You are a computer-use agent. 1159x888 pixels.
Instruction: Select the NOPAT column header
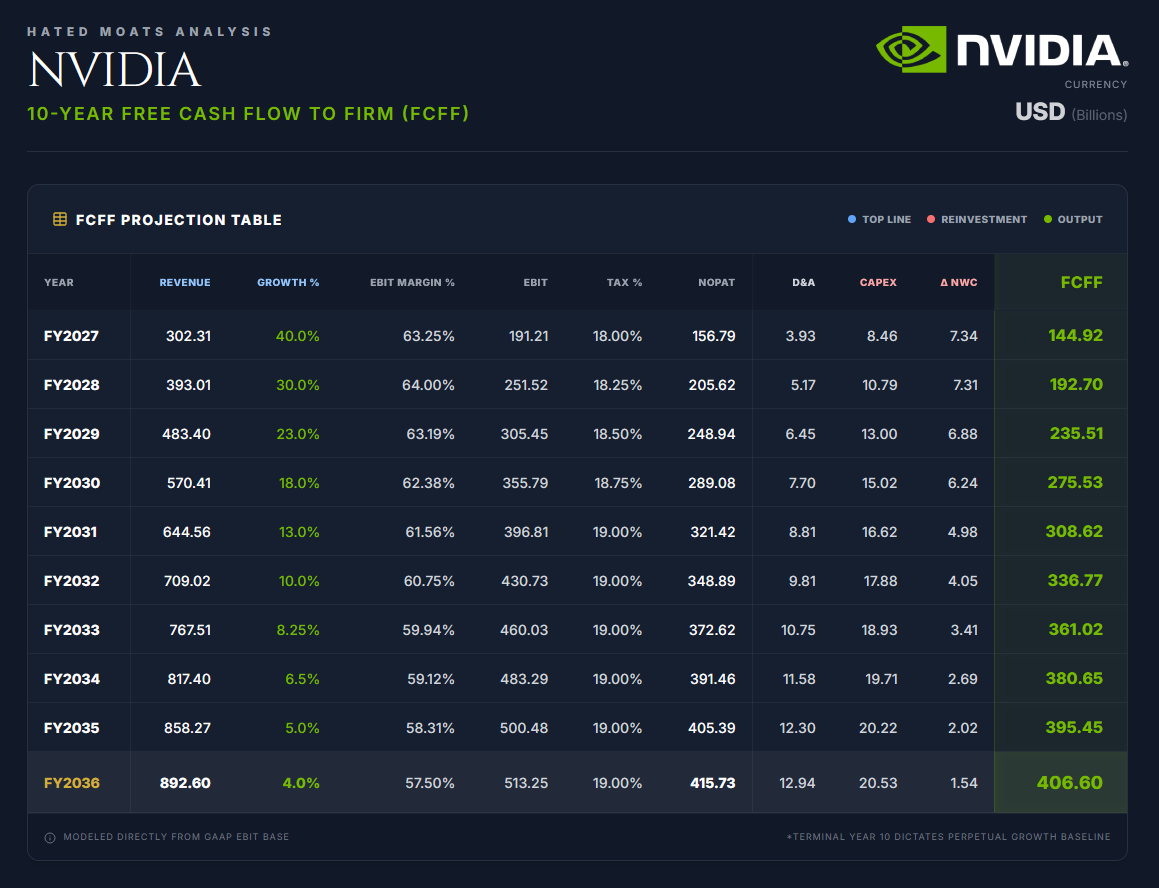click(x=716, y=282)
